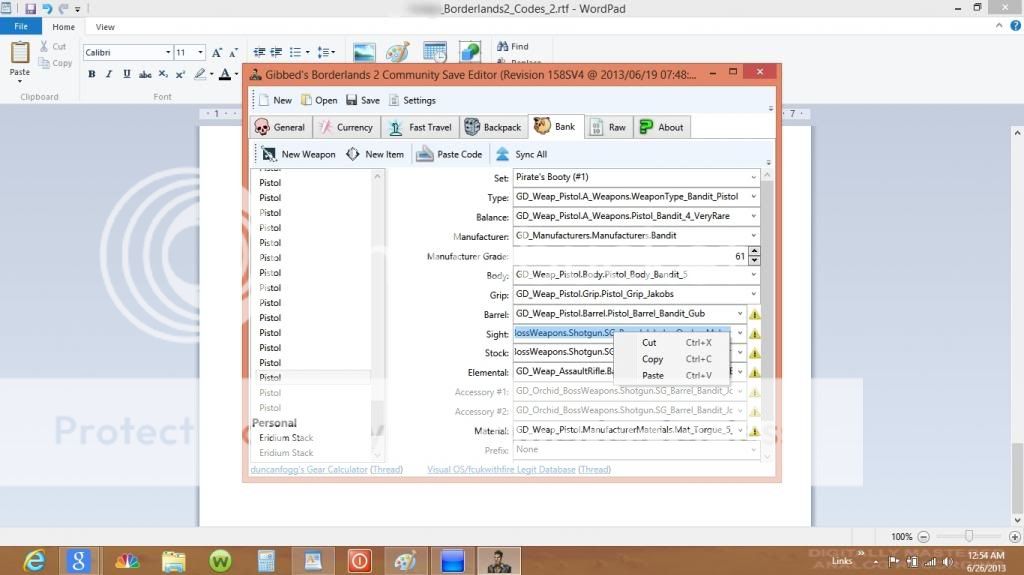Expand the Grip dropdown with Pistol_Grip_Jakobs
The width and height of the screenshot is (1024, 575).
752,295
